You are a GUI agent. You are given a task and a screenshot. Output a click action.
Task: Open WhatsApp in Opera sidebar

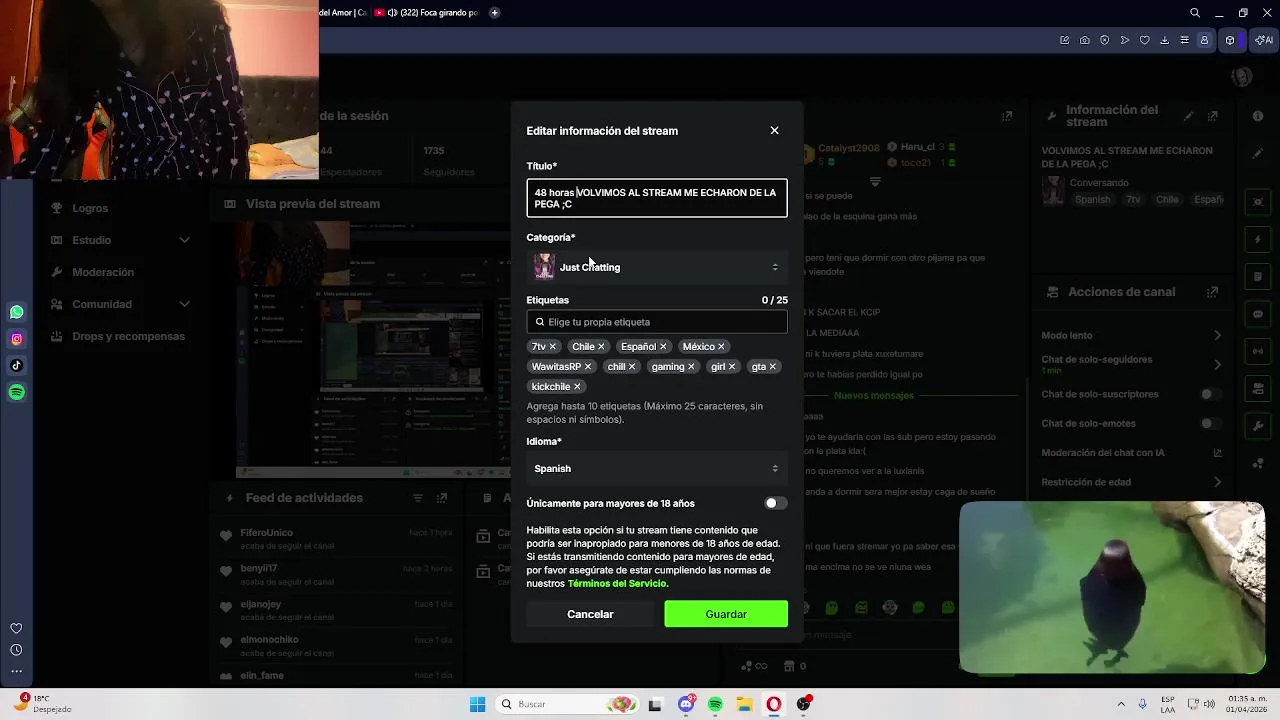click(17, 312)
